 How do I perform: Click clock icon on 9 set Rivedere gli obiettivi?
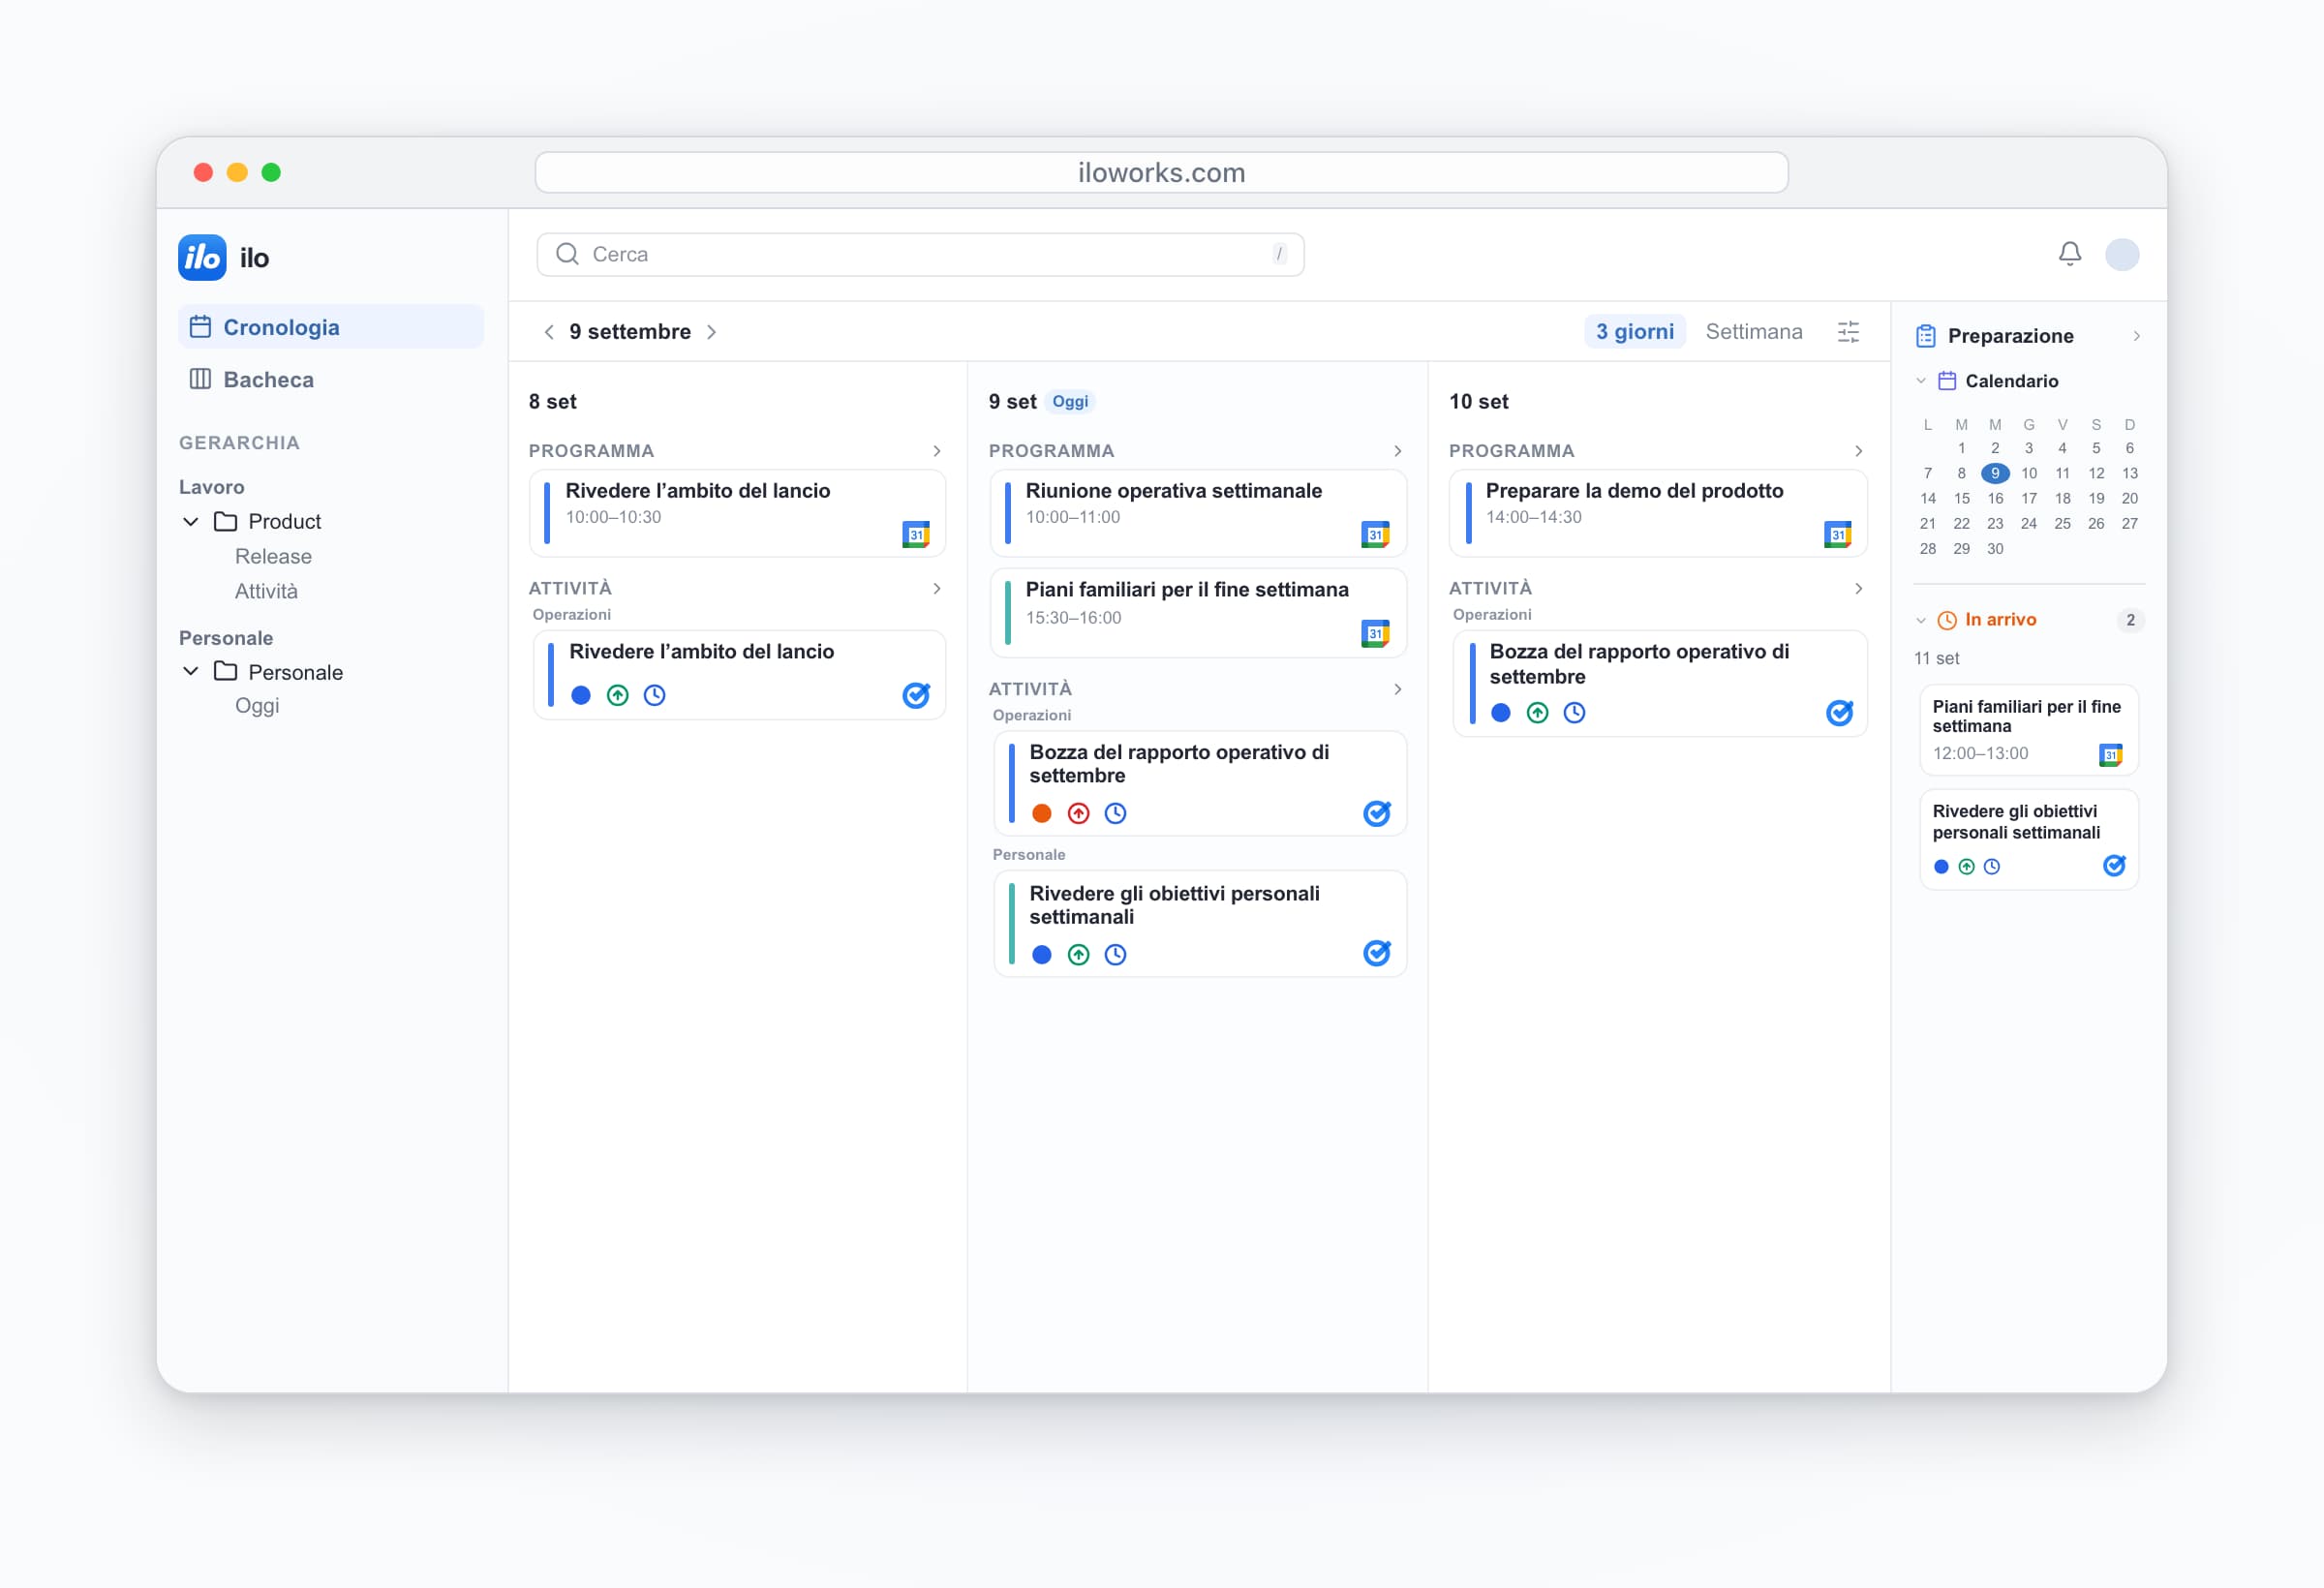tap(1115, 955)
